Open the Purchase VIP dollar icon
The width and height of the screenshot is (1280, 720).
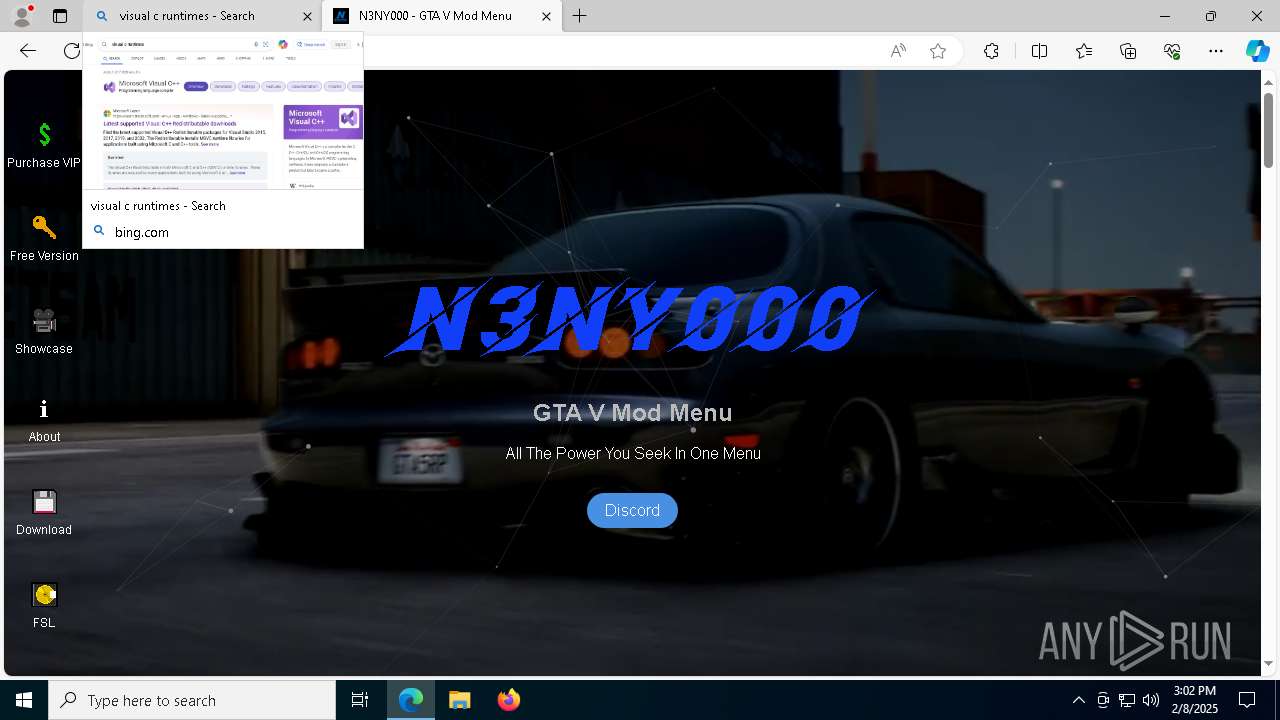pyautogui.click(x=44, y=135)
